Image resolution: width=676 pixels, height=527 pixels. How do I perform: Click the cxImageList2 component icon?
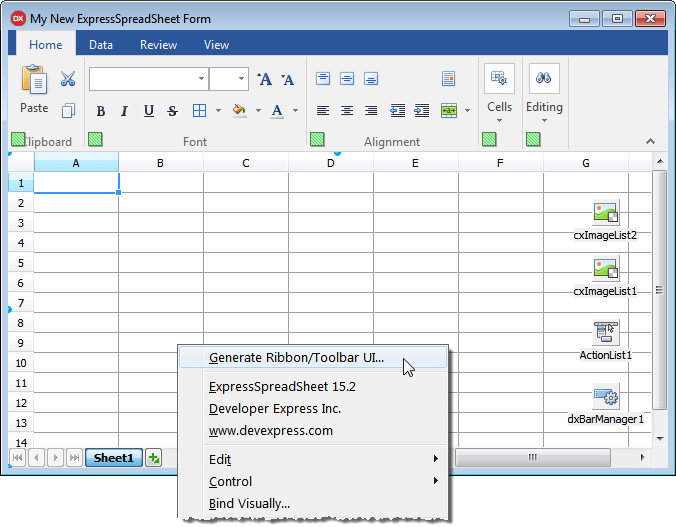click(x=605, y=212)
